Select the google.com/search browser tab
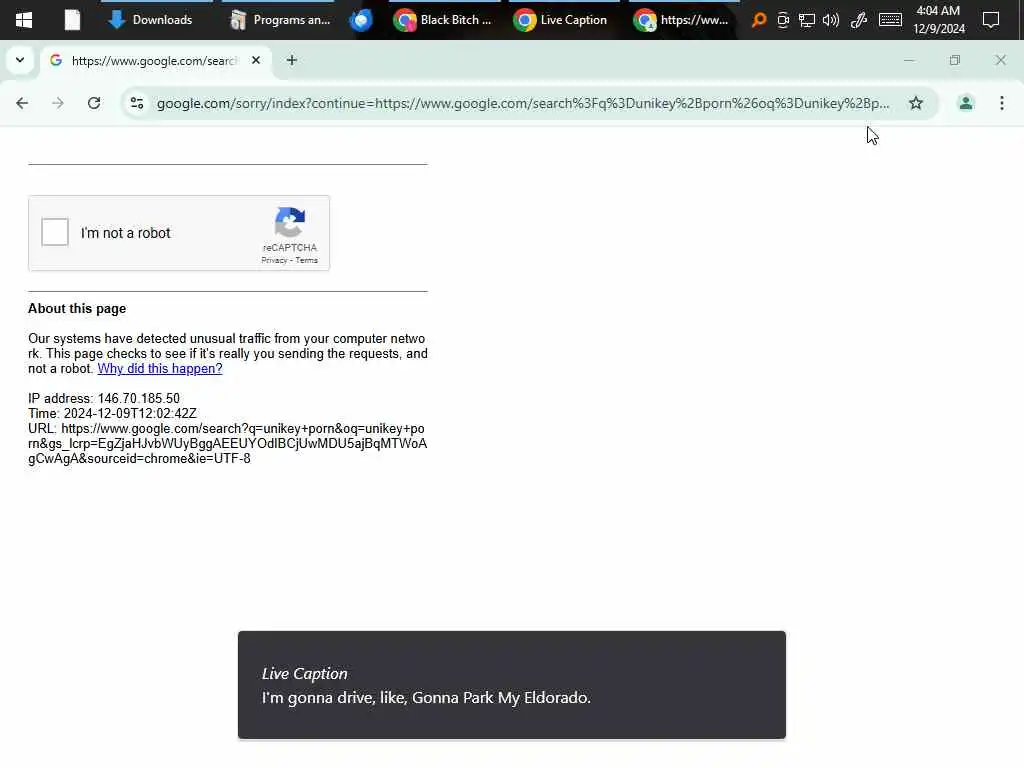The width and height of the screenshot is (1024, 768). point(155,60)
